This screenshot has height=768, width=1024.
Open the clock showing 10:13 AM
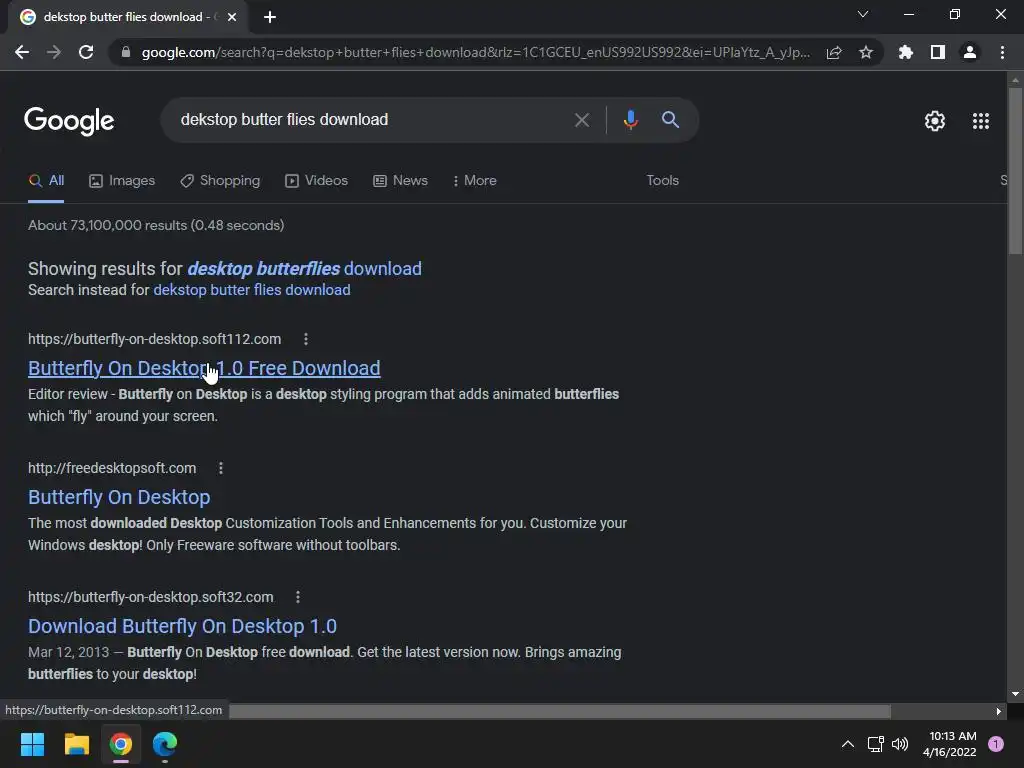point(949,744)
